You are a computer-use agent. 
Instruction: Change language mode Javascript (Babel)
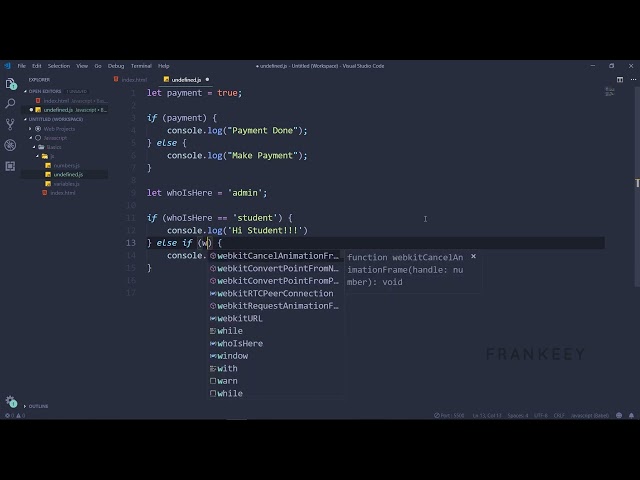point(590,416)
